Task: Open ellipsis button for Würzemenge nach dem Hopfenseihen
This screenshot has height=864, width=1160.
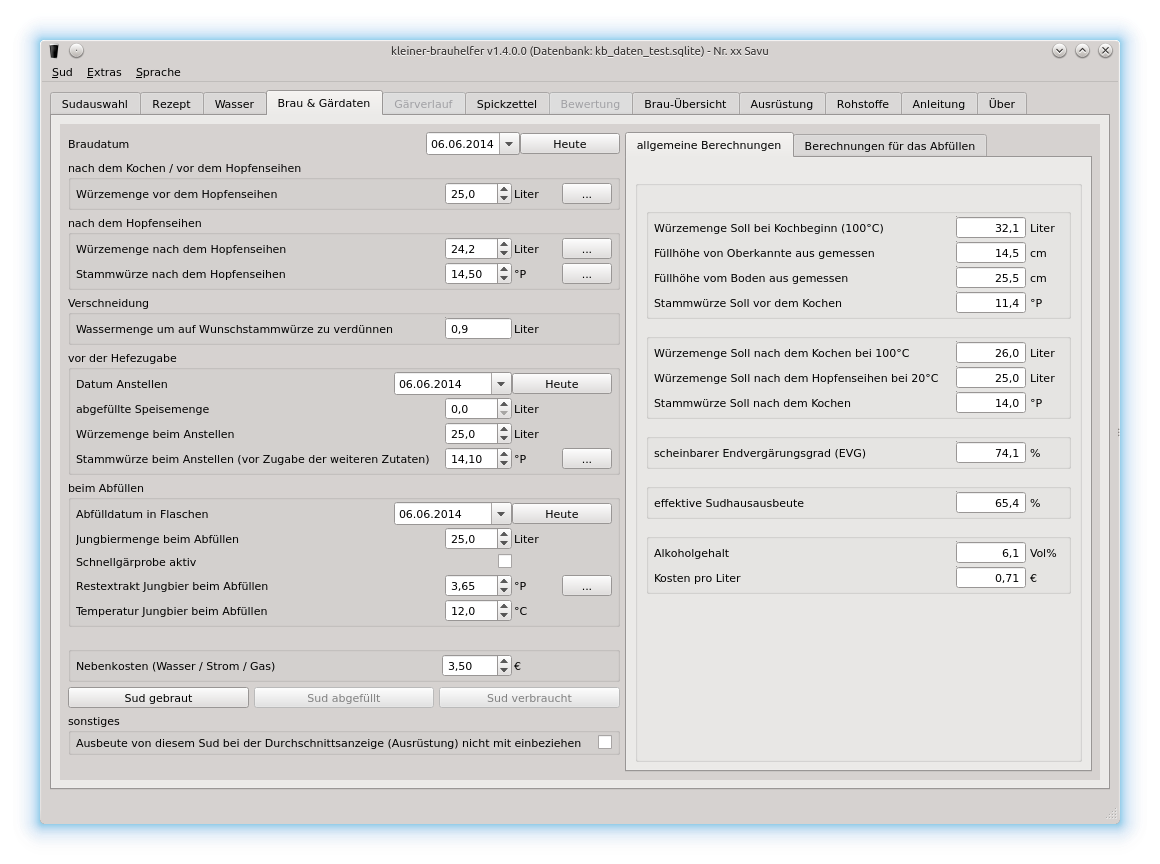Action: (586, 249)
